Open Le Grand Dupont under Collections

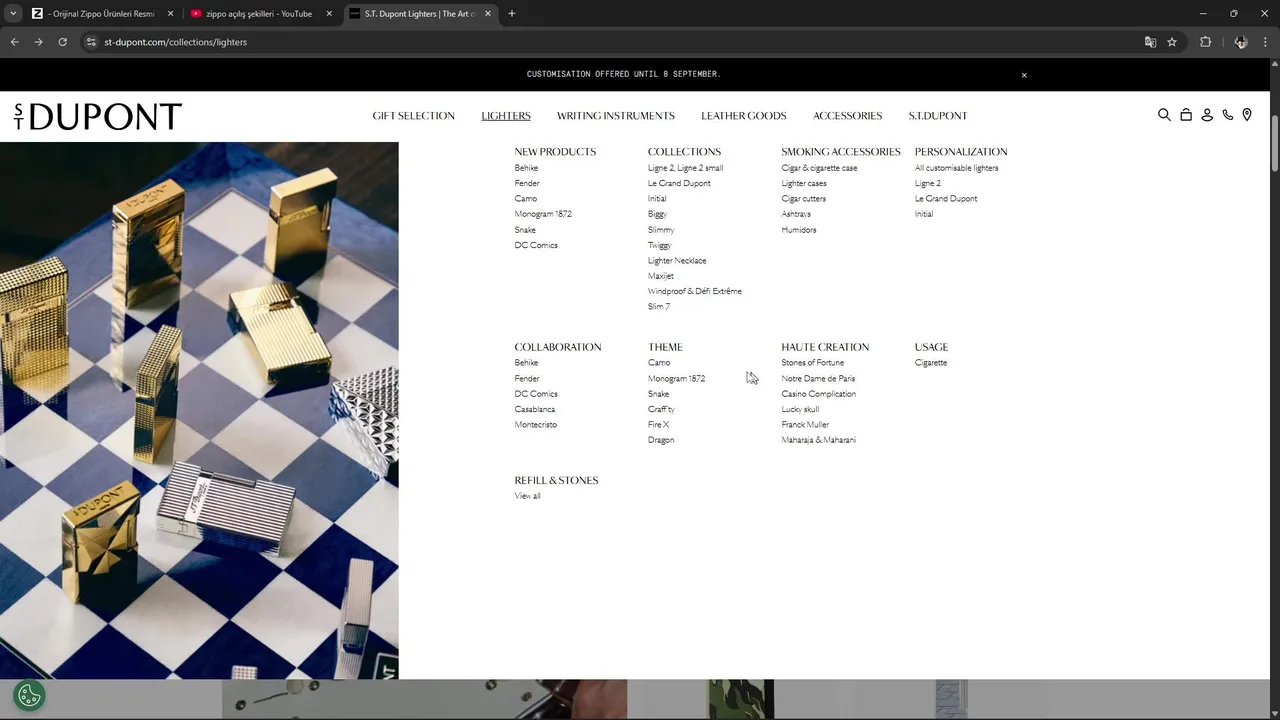pyautogui.click(x=679, y=183)
